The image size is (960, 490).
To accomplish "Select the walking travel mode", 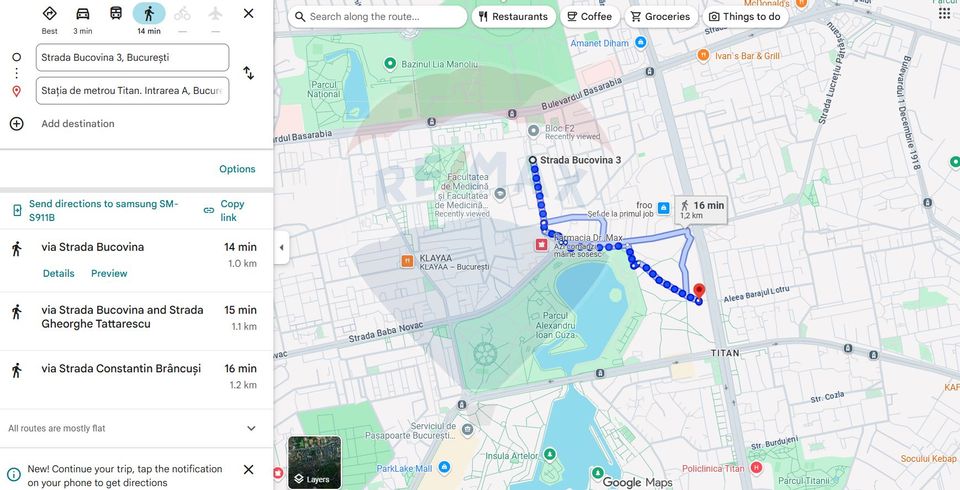I will click(x=149, y=13).
